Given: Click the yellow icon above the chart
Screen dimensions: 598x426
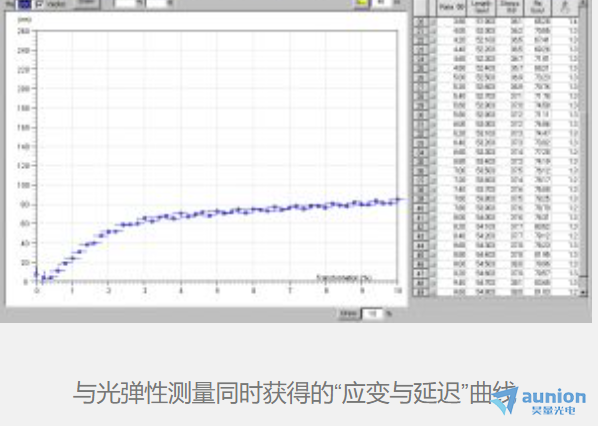Looking at the screenshot, I should (362, 3).
